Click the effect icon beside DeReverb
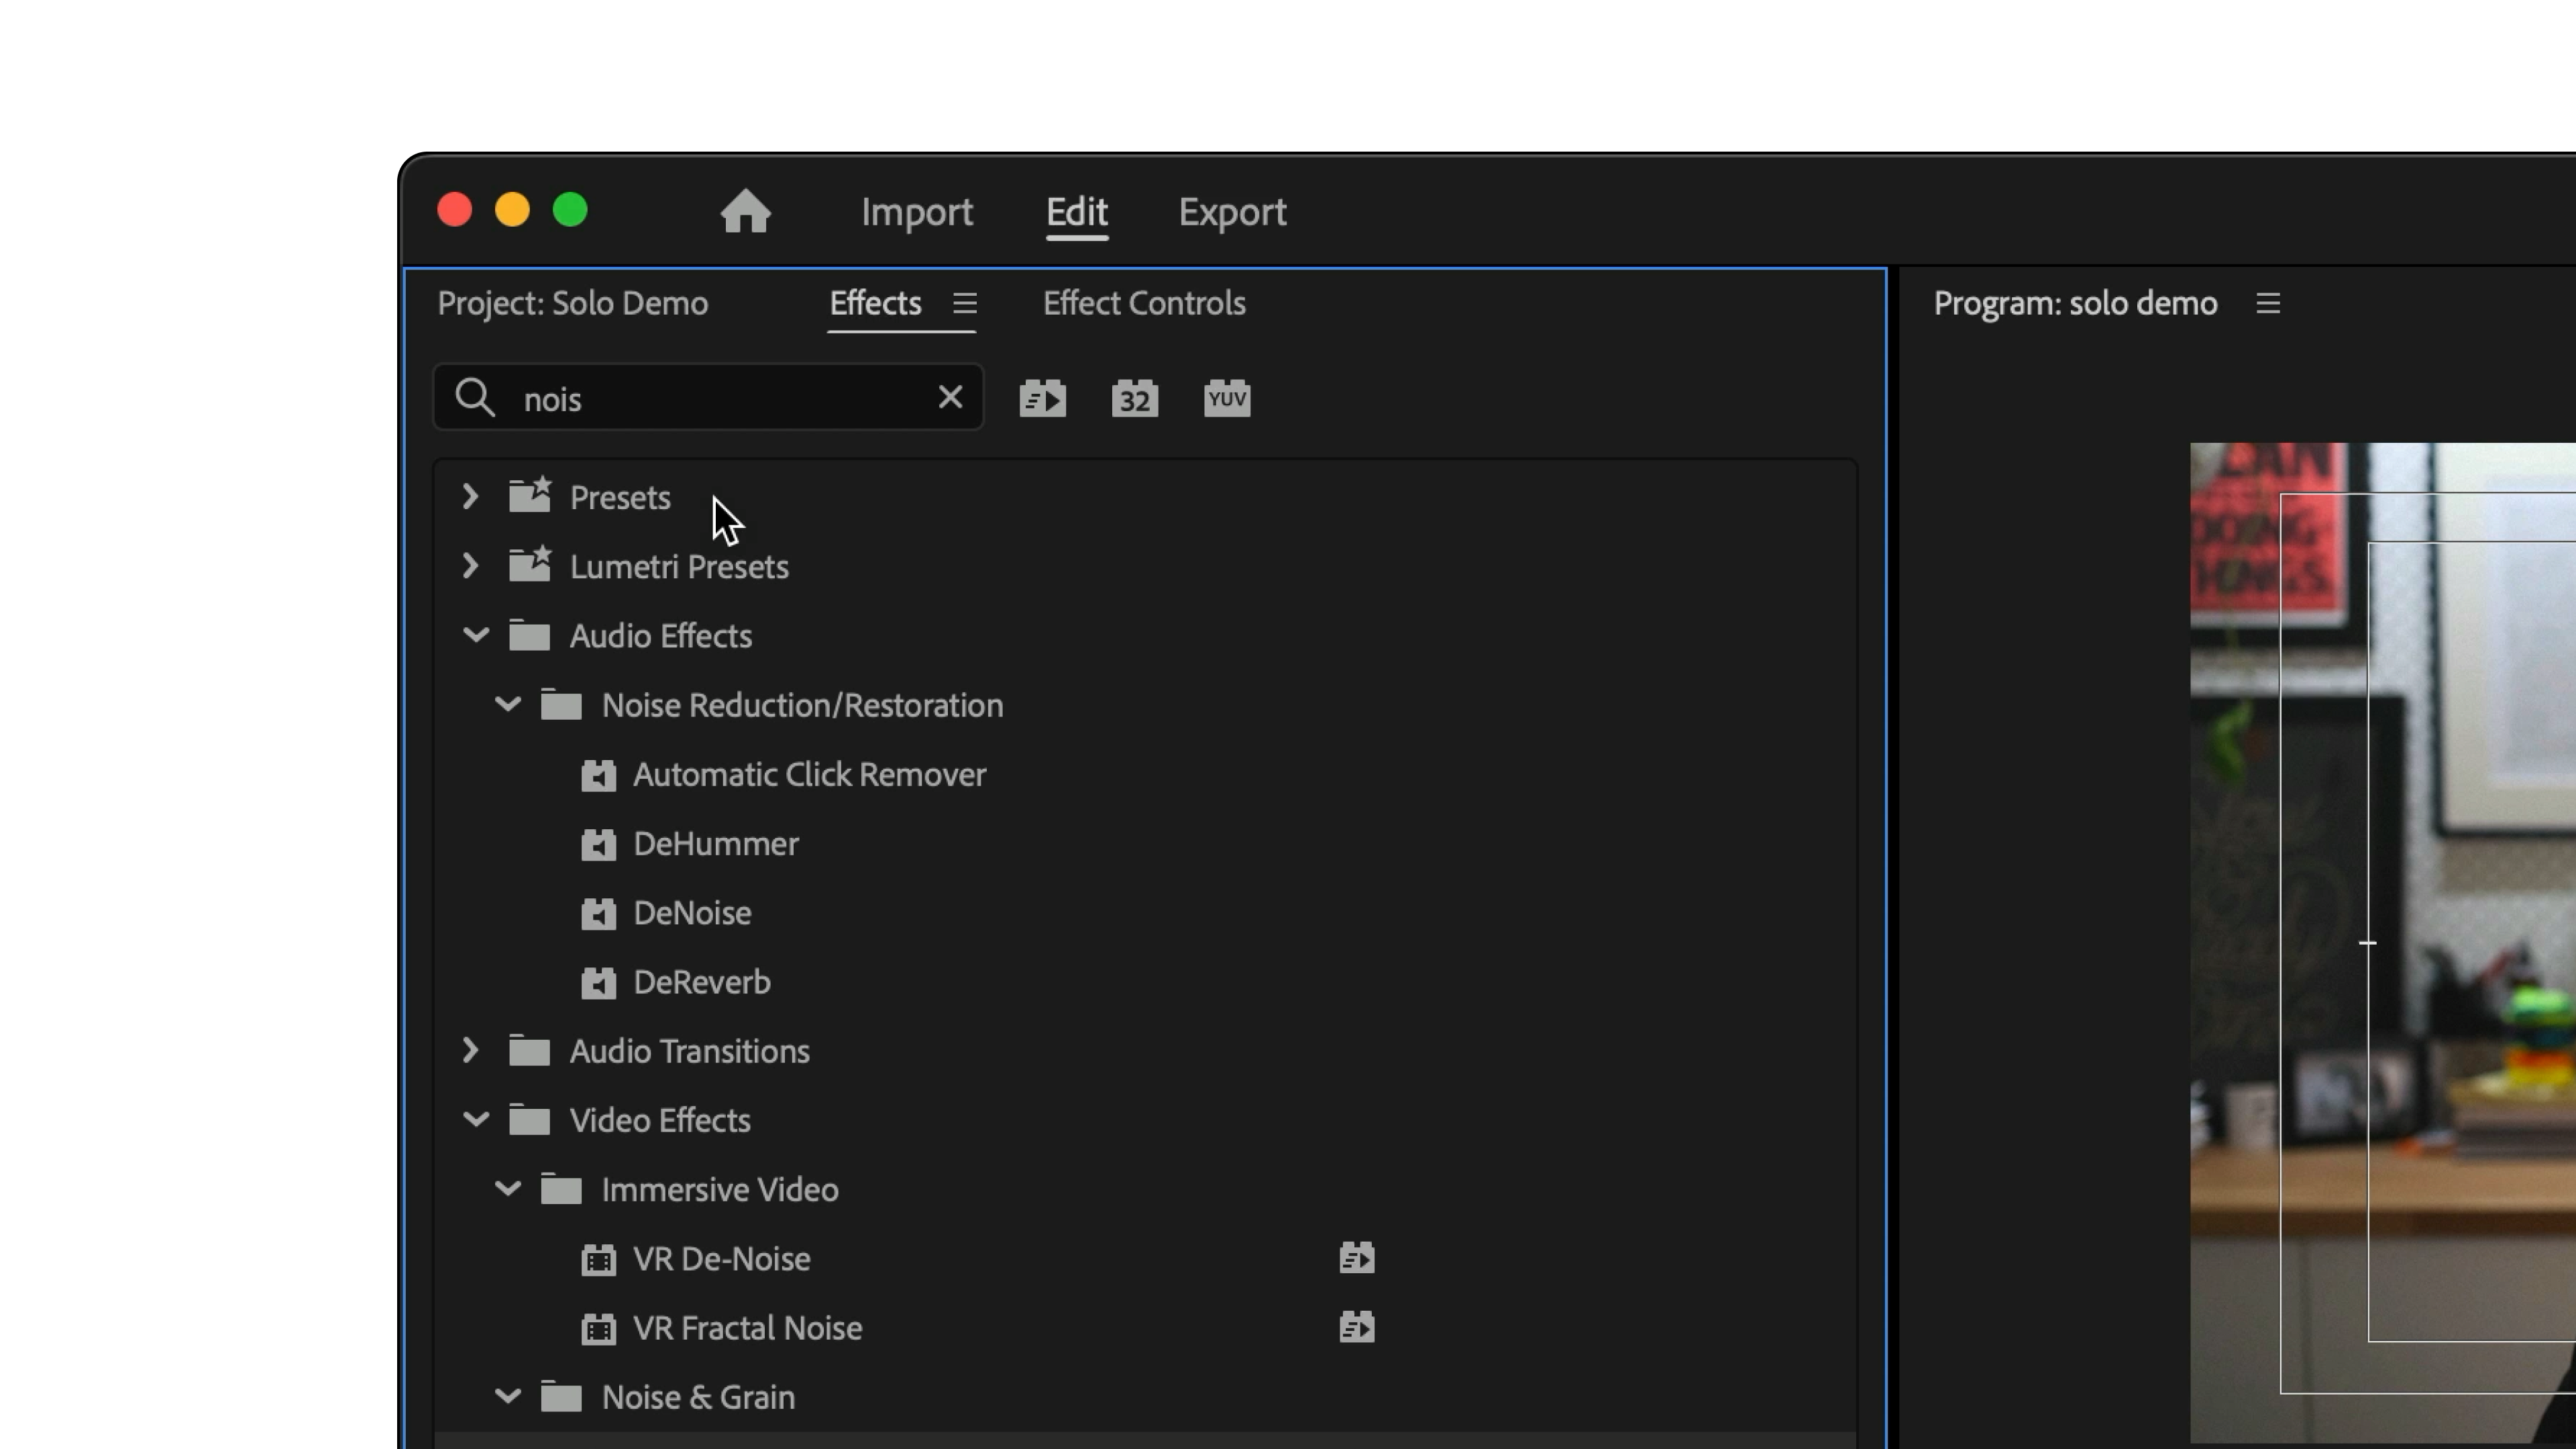 pos(599,982)
